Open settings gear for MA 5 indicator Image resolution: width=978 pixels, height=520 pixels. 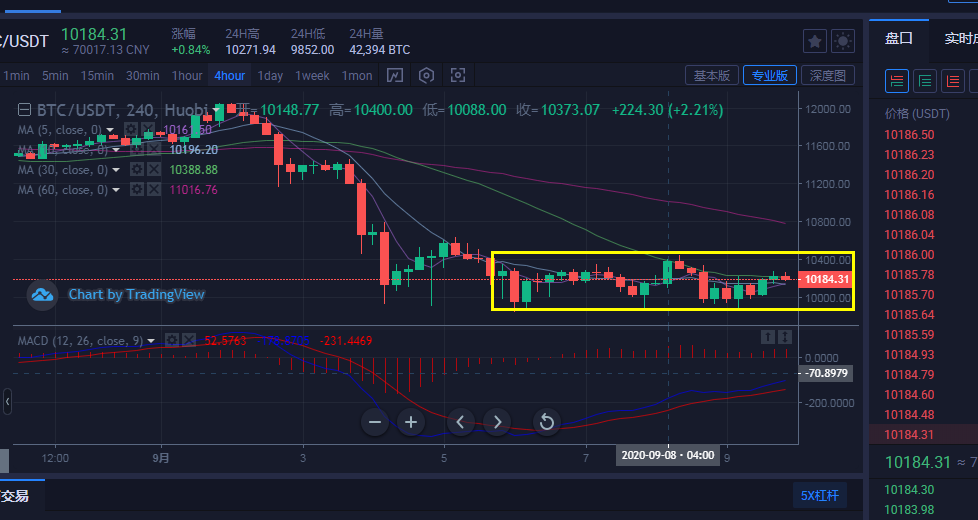tap(131, 130)
